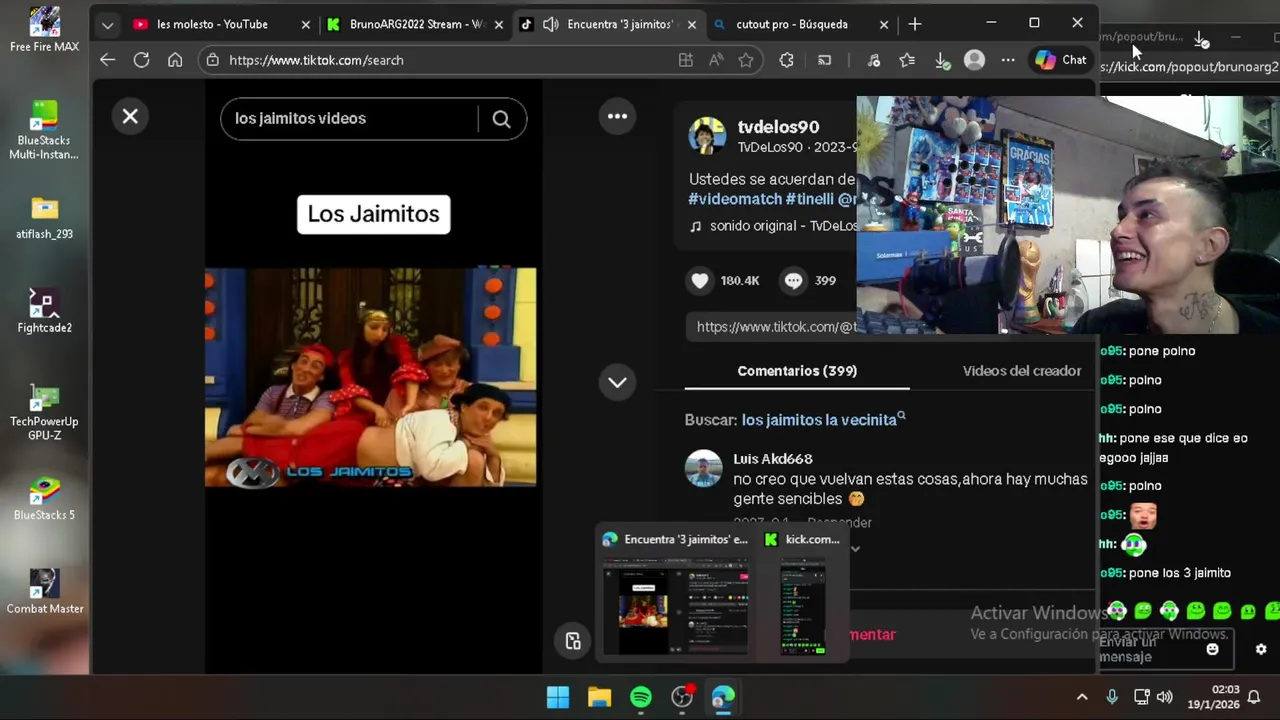Open the comments bubble icon showing 399
The image size is (1280, 720).
click(x=793, y=280)
